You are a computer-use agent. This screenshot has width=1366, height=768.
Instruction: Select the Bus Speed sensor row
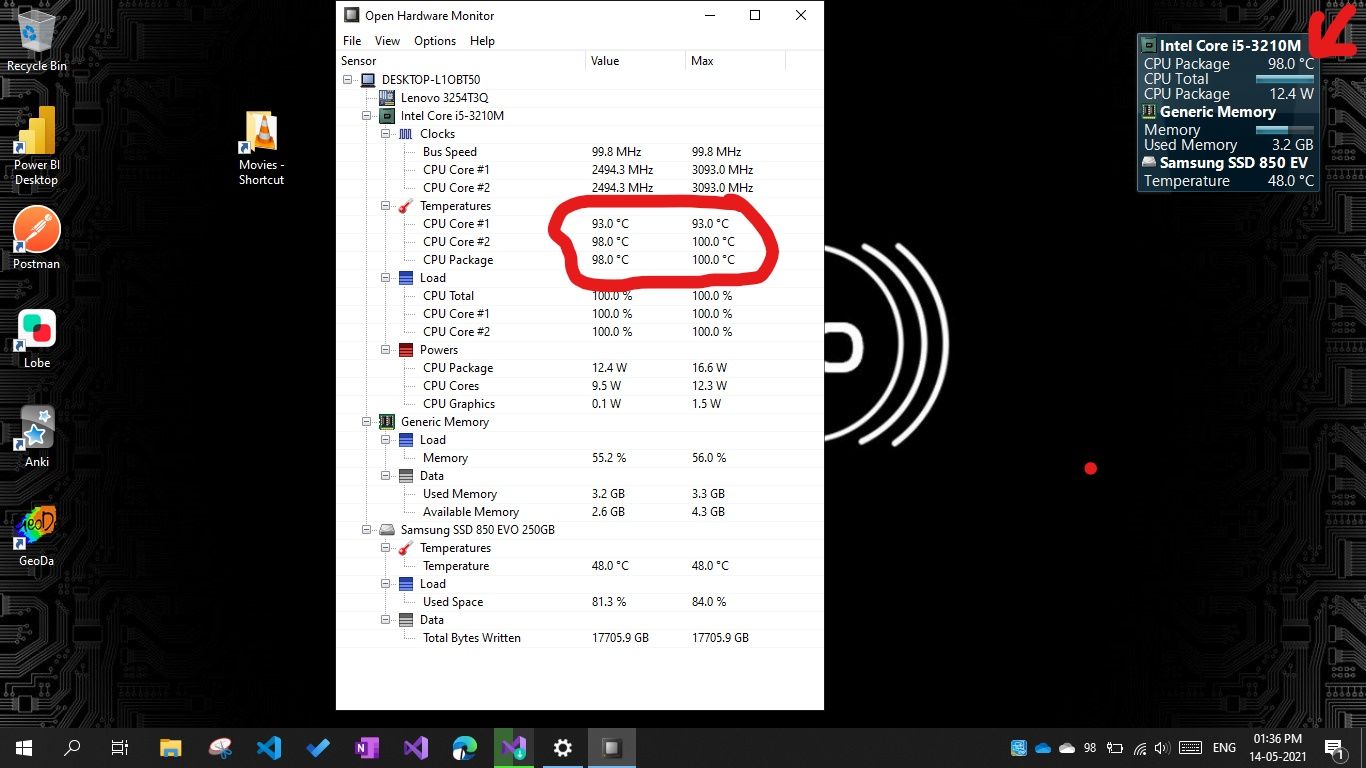(x=580, y=152)
